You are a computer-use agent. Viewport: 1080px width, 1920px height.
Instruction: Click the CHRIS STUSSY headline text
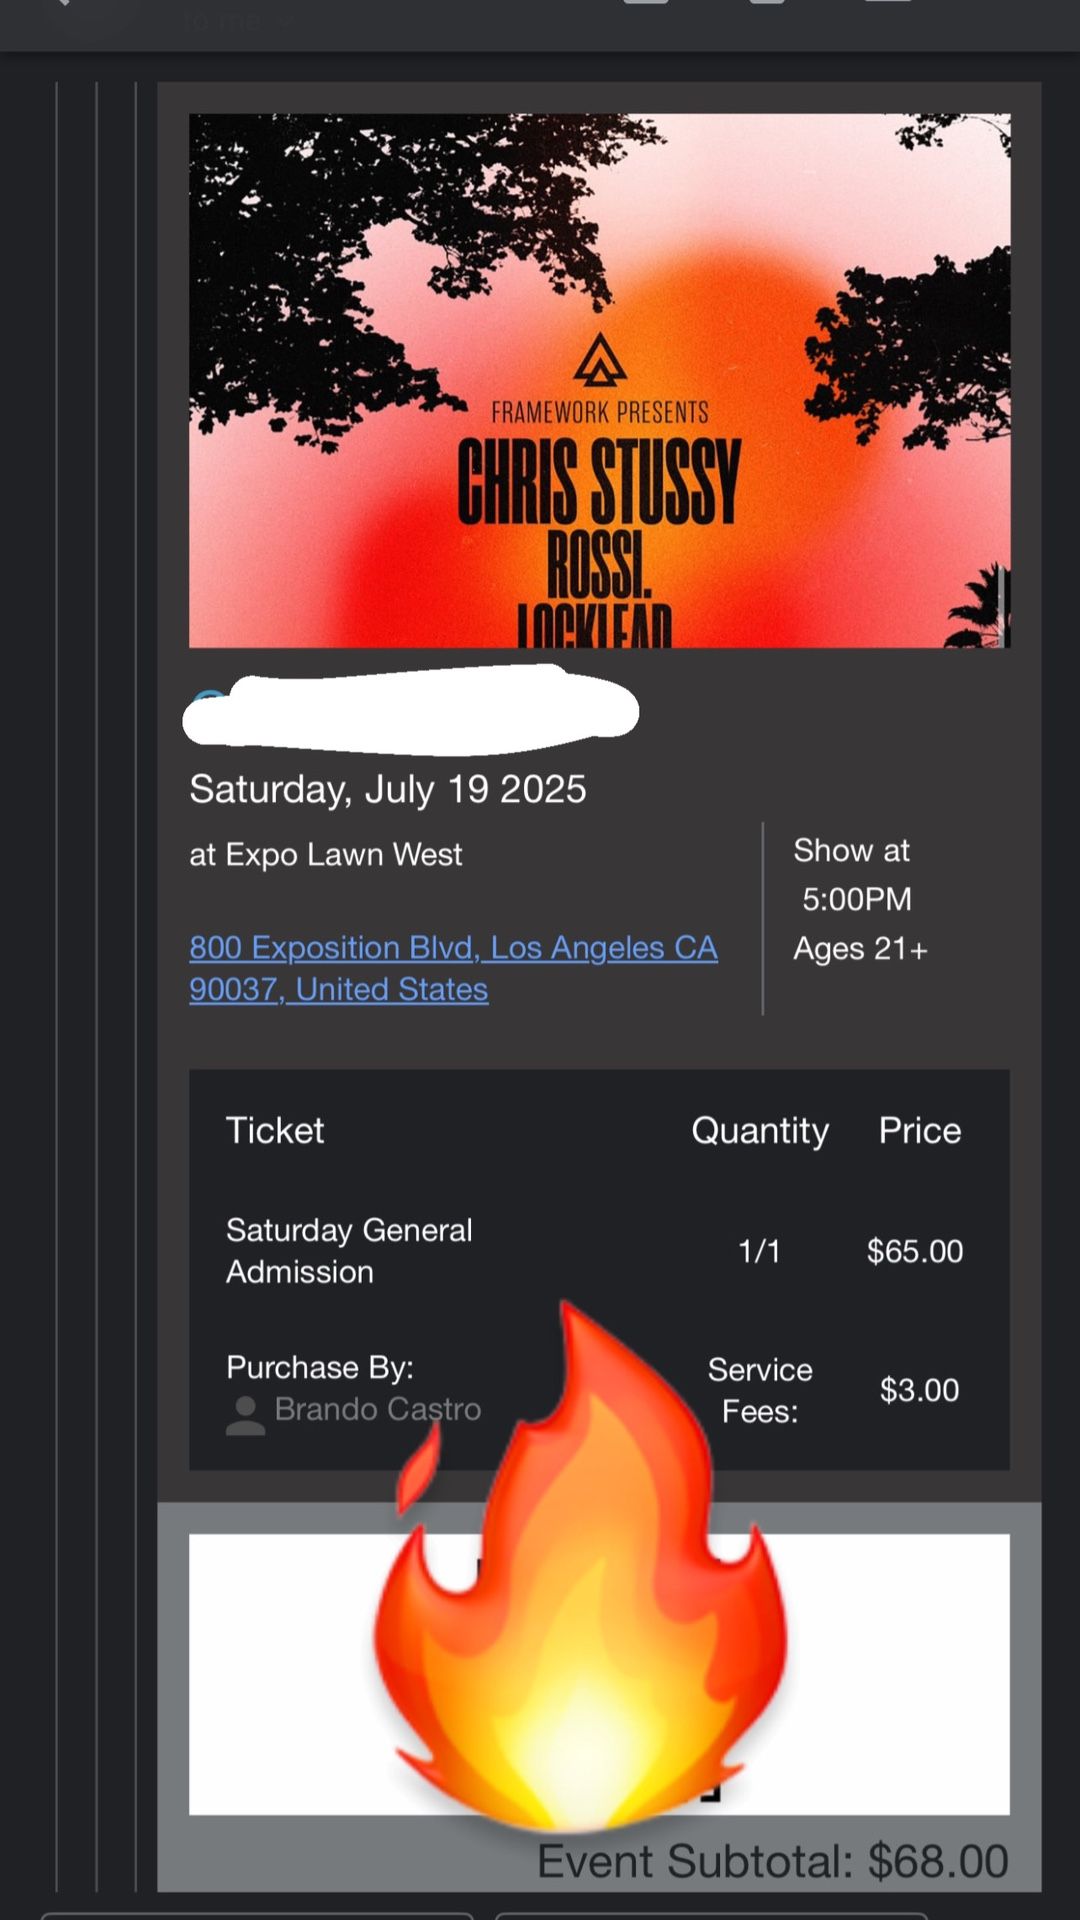click(x=599, y=482)
